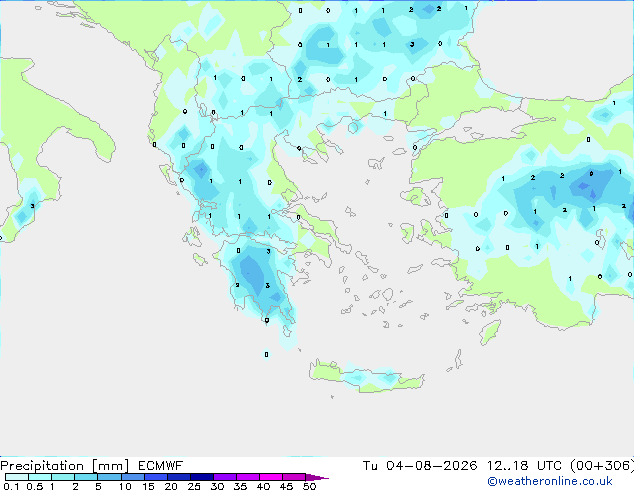Click the 1–2 mm legend color swatch
The image size is (634, 490).
coord(63,477)
